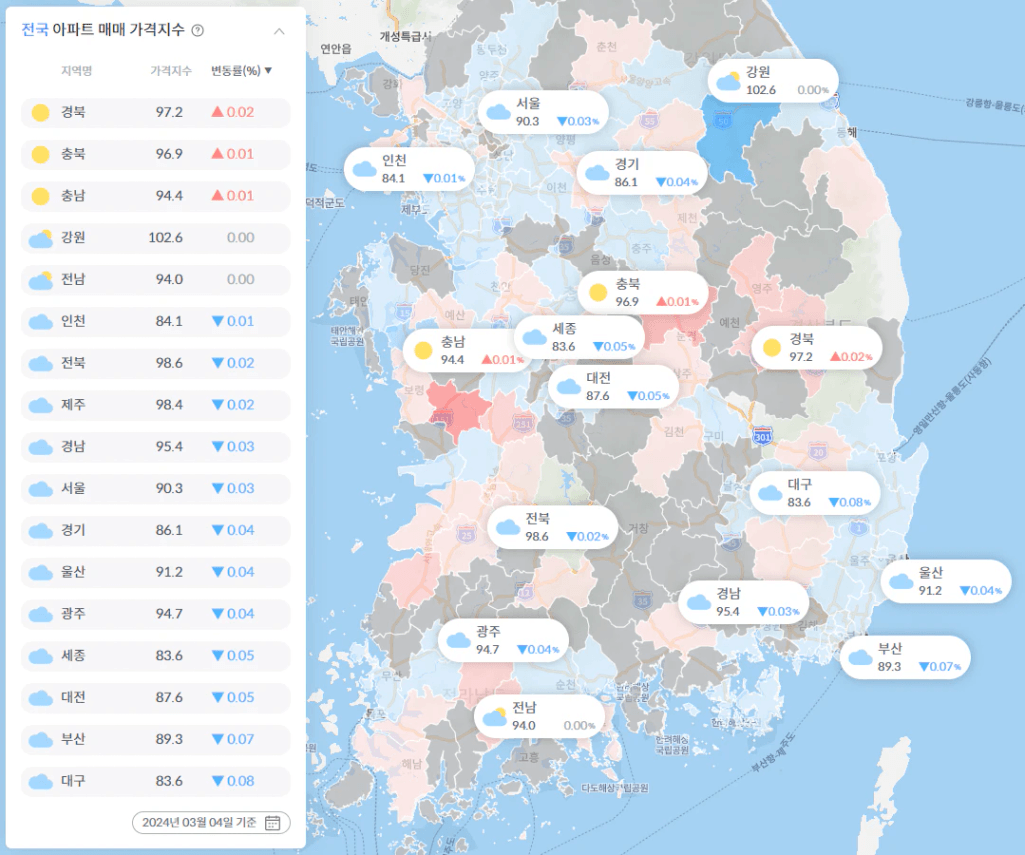Open the 대전 87.6 map bubble
Image resolution: width=1025 pixels, height=855 pixels.
click(613, 387)
